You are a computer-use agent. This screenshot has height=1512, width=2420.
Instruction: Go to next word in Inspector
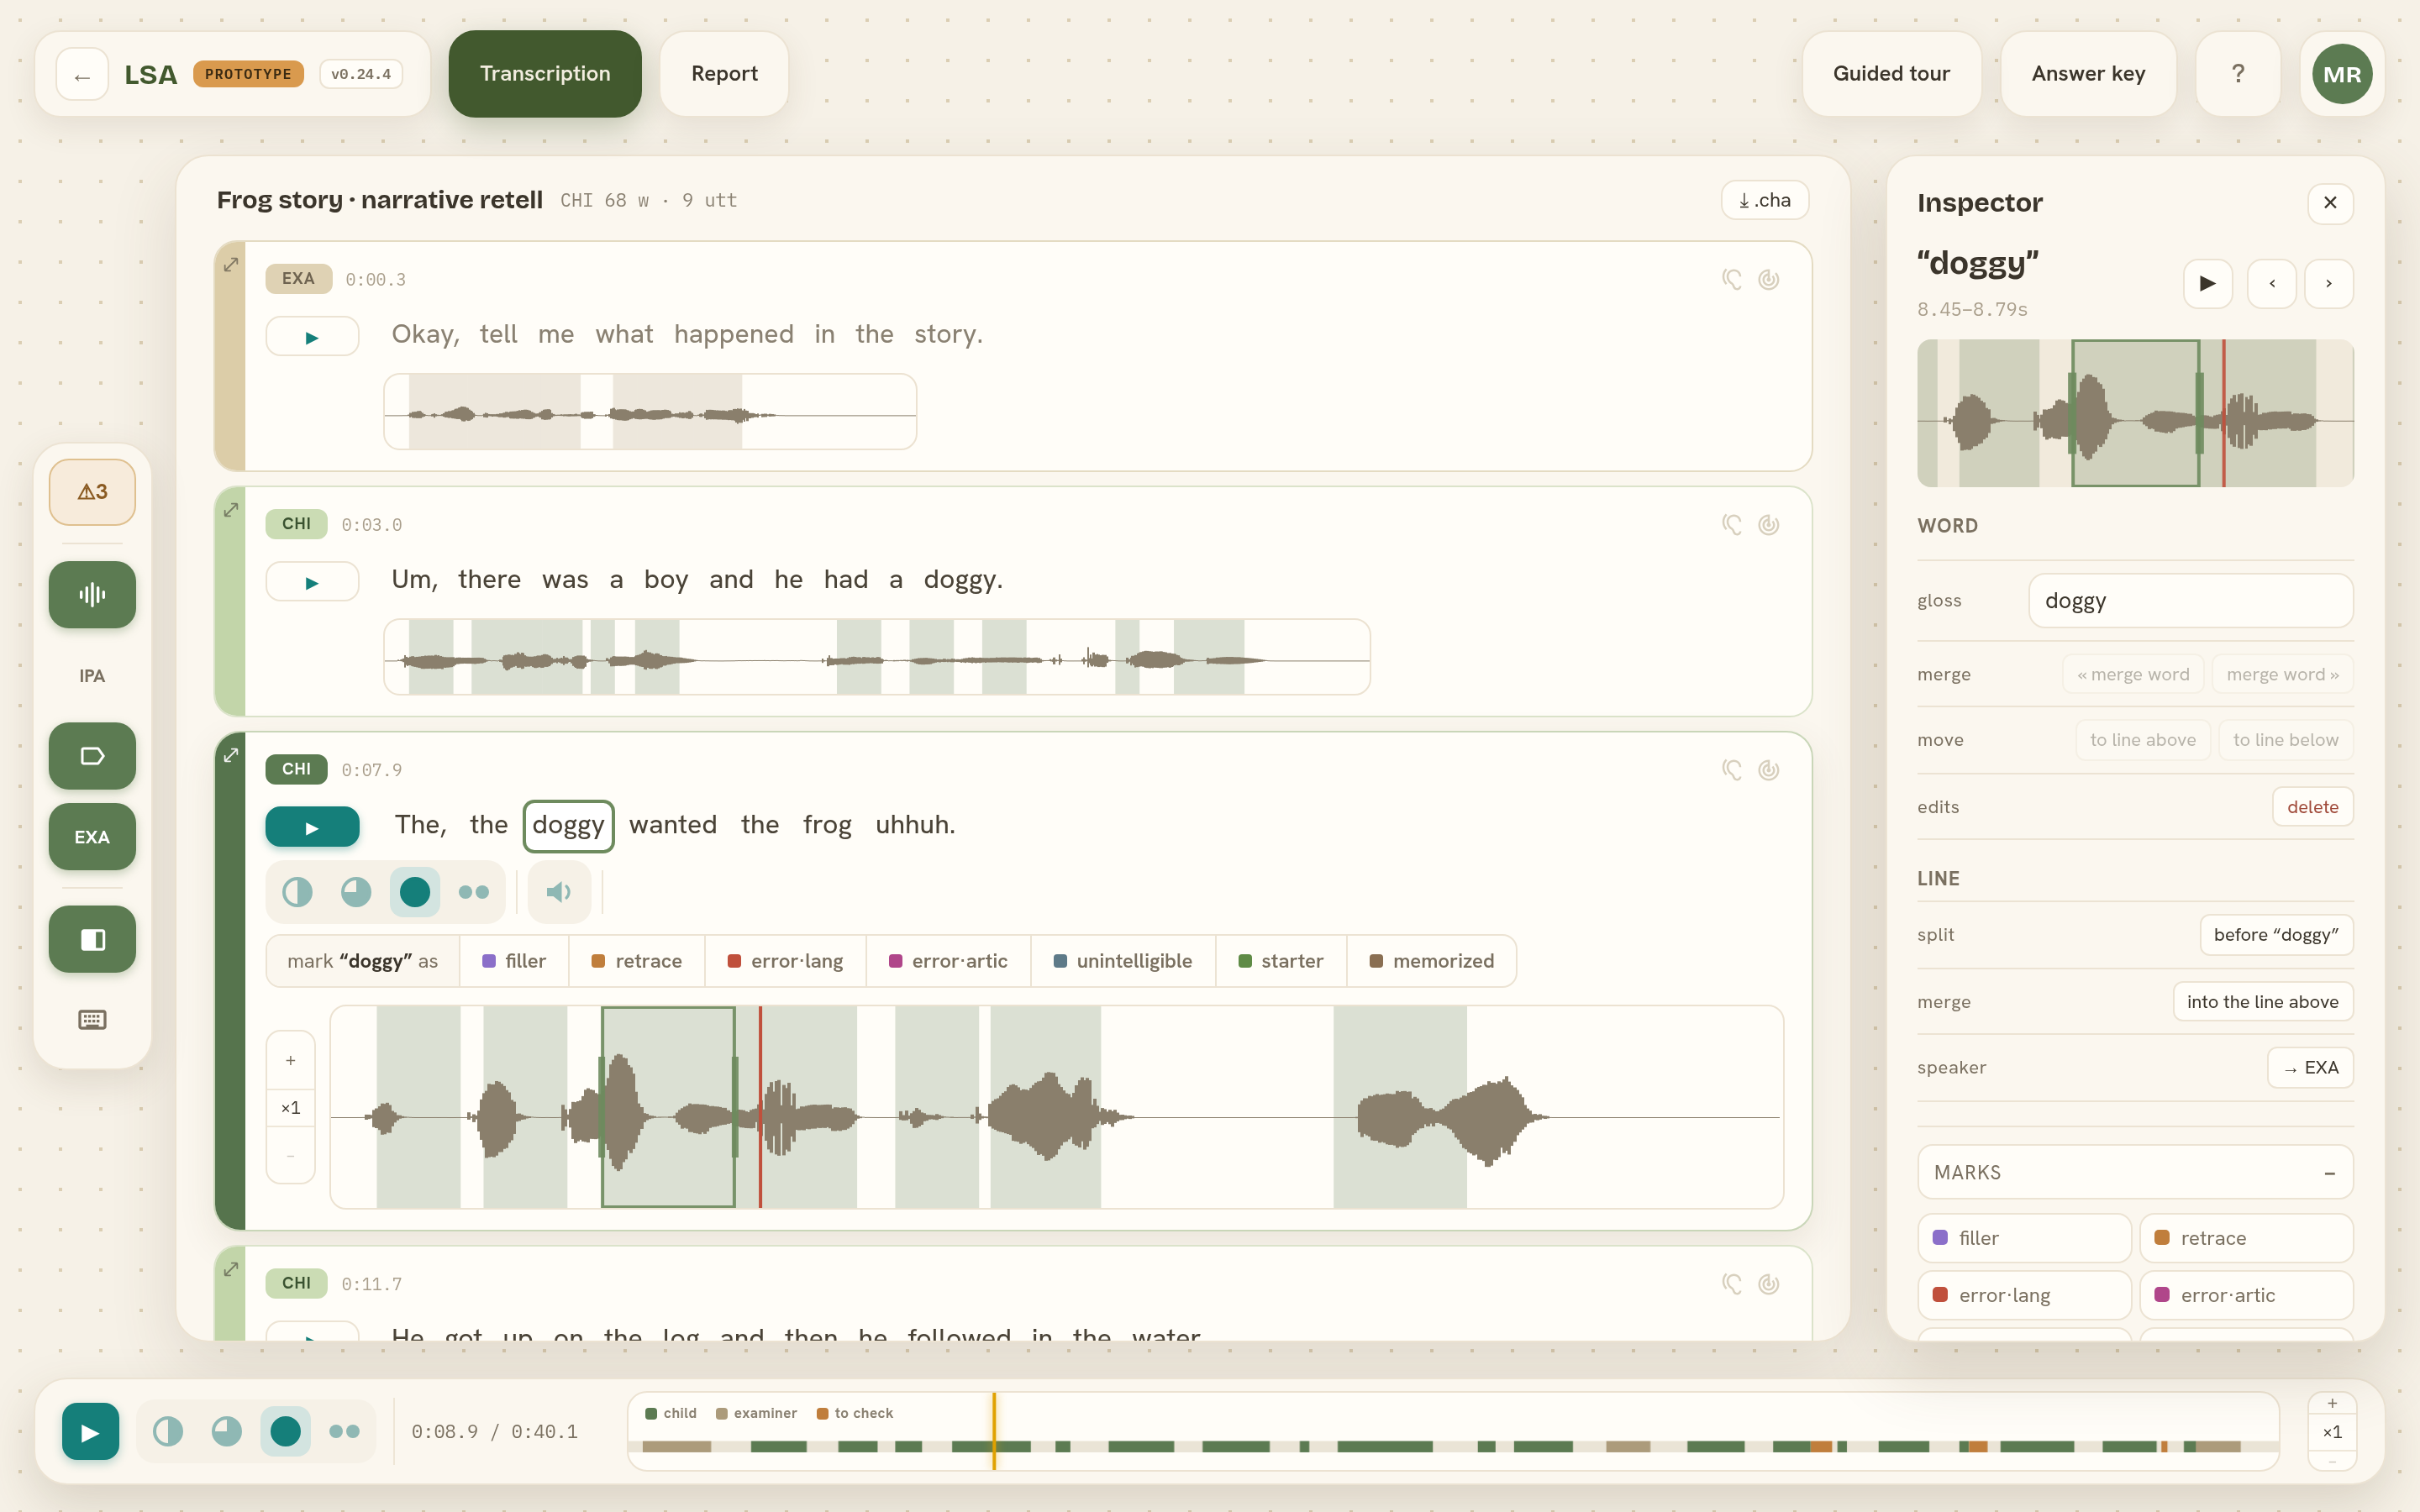2329,284
